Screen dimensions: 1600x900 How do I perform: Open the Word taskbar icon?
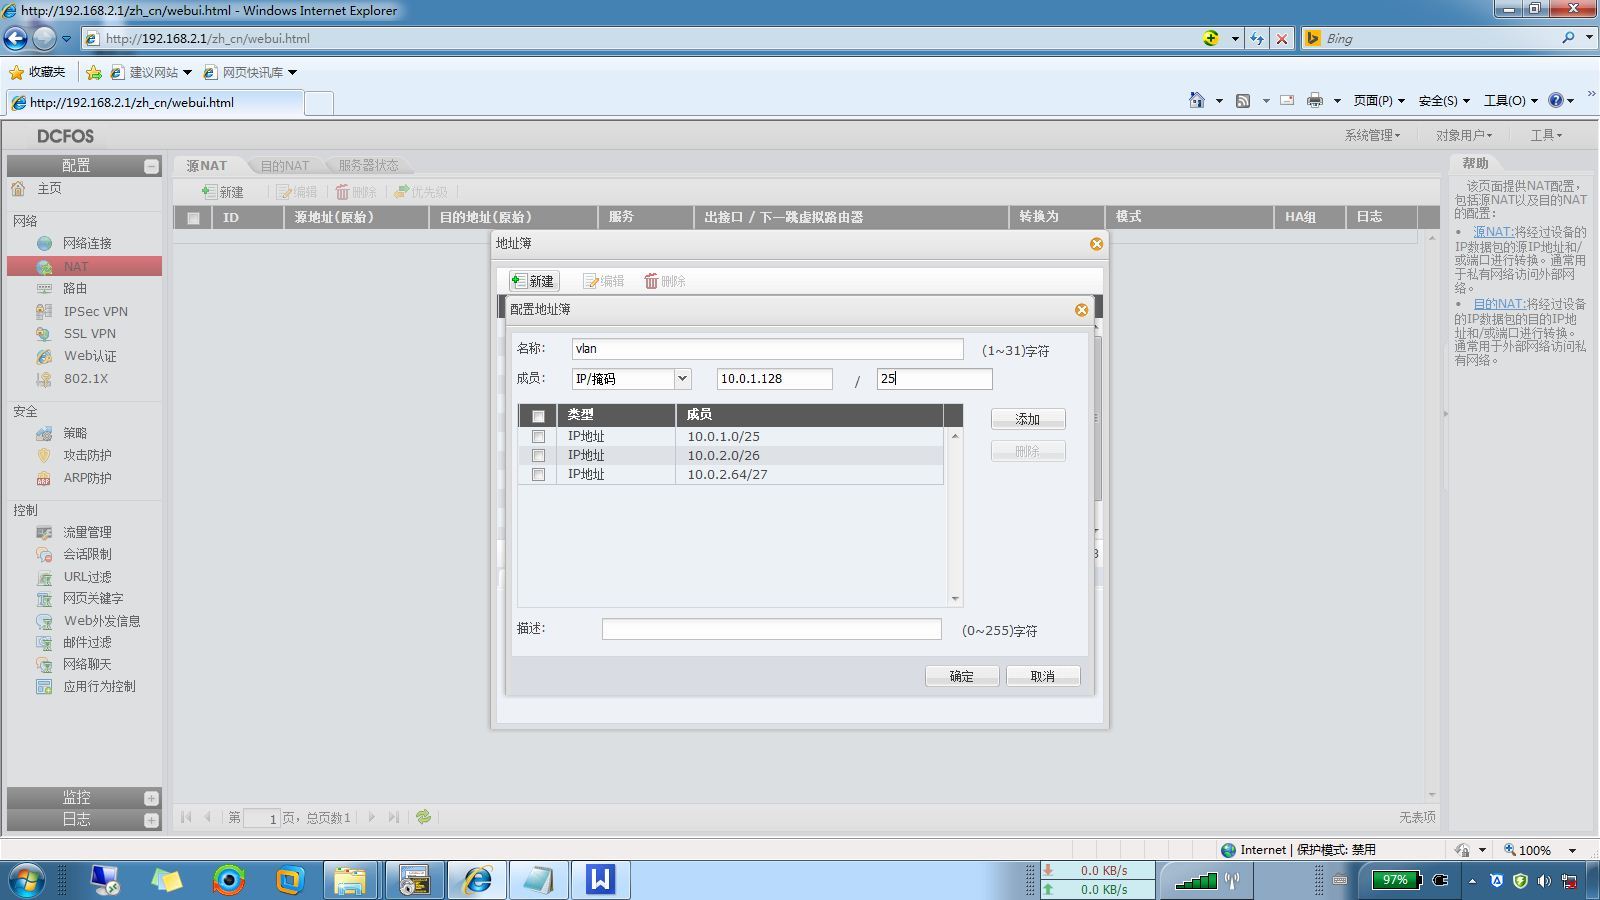coord(600,880)
